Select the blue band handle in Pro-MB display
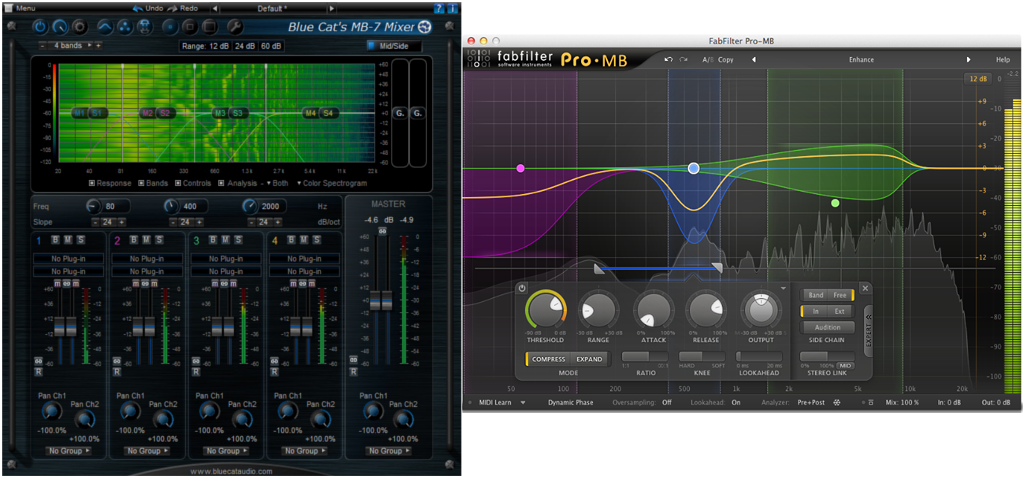 point(693,169)
